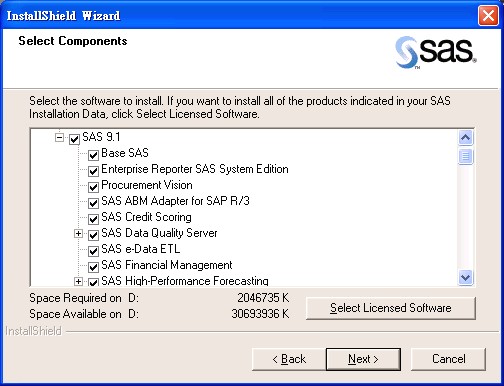Toggle the Procurement Vision checkbox

93,187
